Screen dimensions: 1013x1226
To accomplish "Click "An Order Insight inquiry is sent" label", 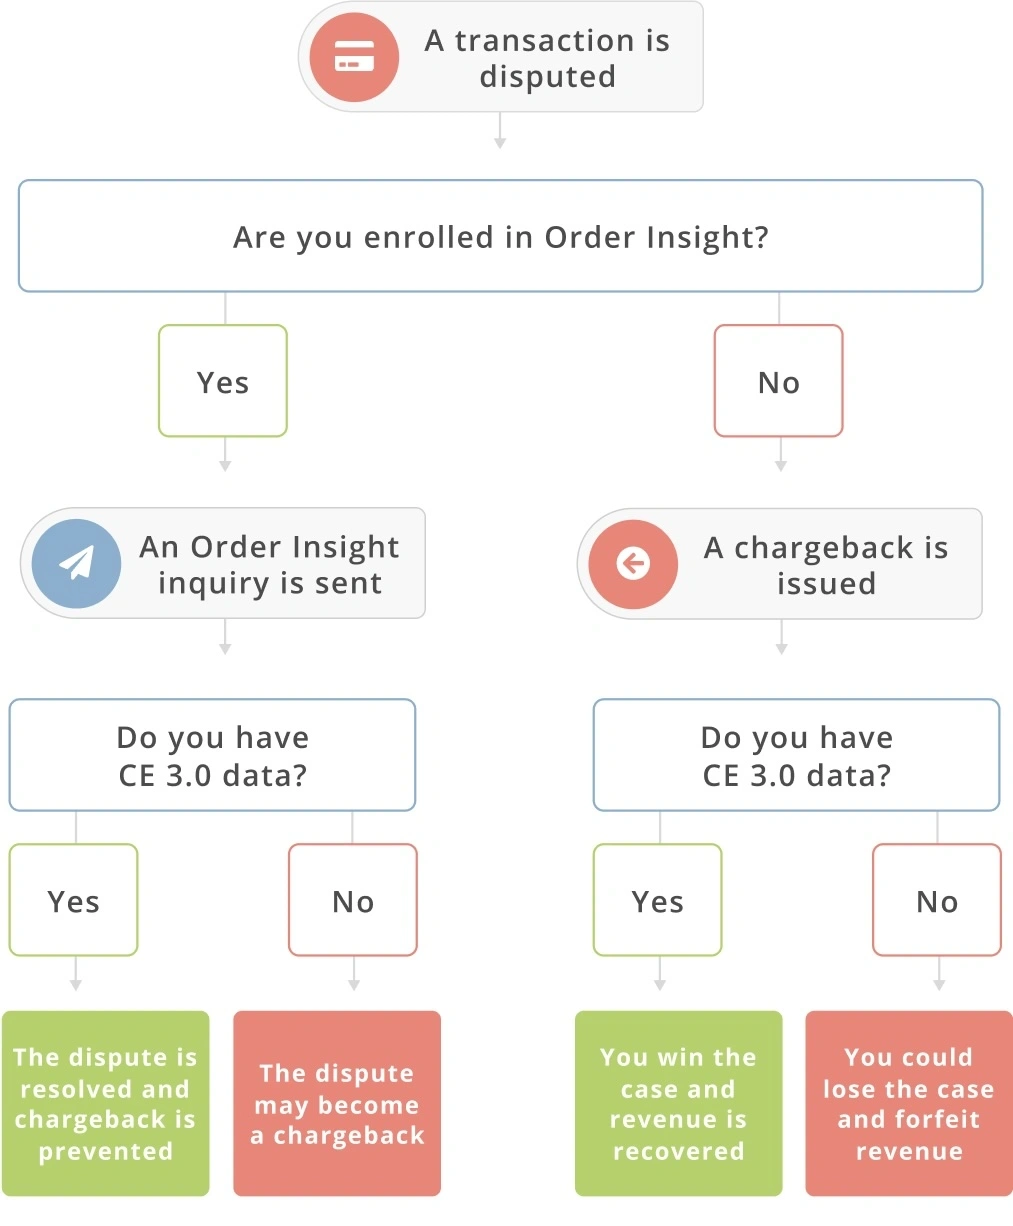I will pyautogui.click(x=269, y=564).
